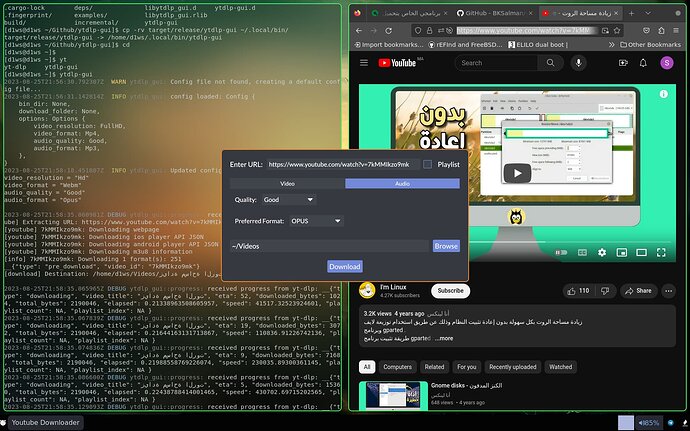690x431 pixels.
Task: Go back in Firefox
Action: [359, 30]
